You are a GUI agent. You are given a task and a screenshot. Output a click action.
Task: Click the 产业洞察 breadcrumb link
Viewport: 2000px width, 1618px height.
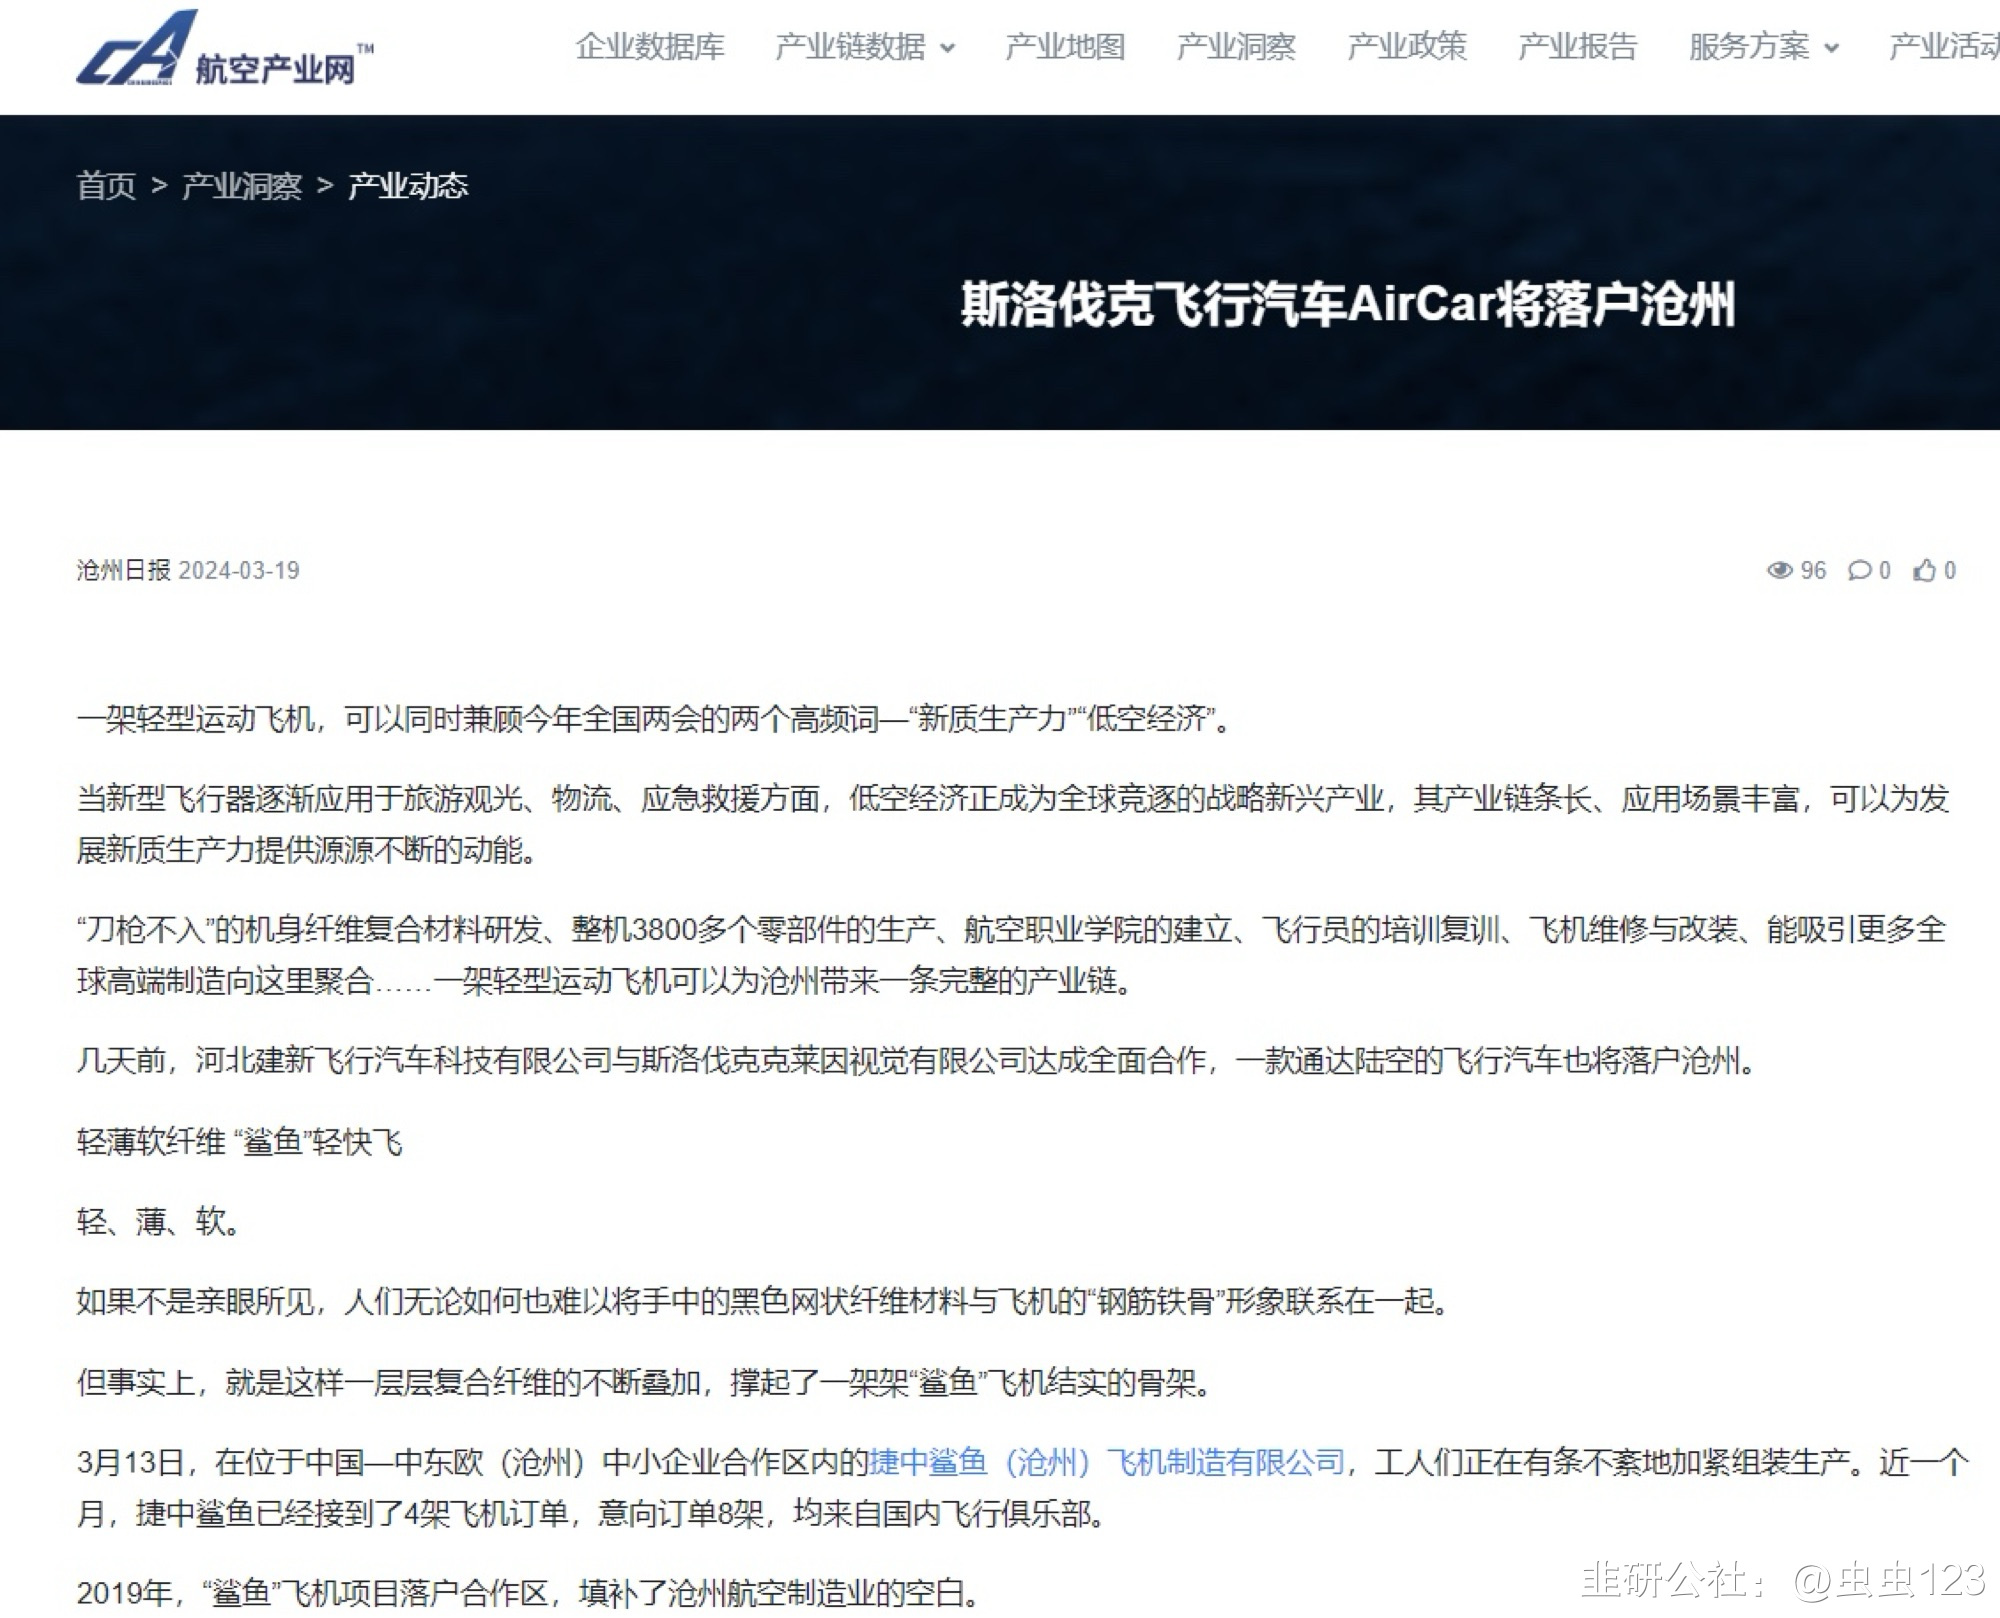[242, 186]
